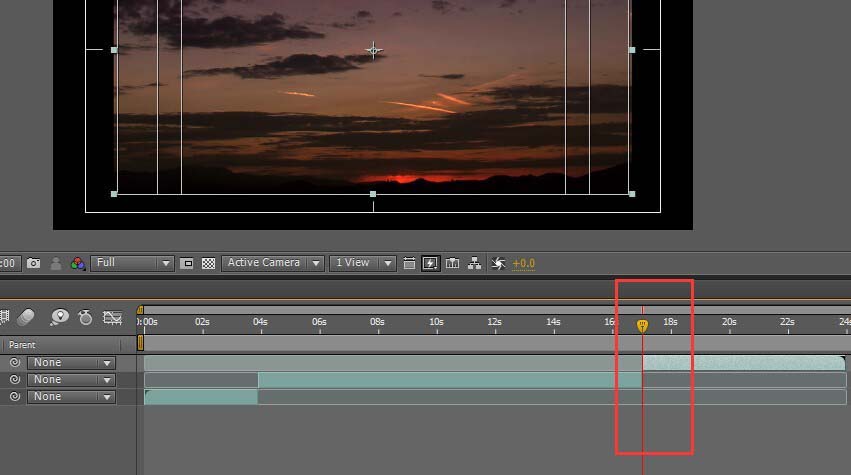The image size is (851, 475).
Task: Click the 02s mark on time ruler
Action: pos(202,322)
